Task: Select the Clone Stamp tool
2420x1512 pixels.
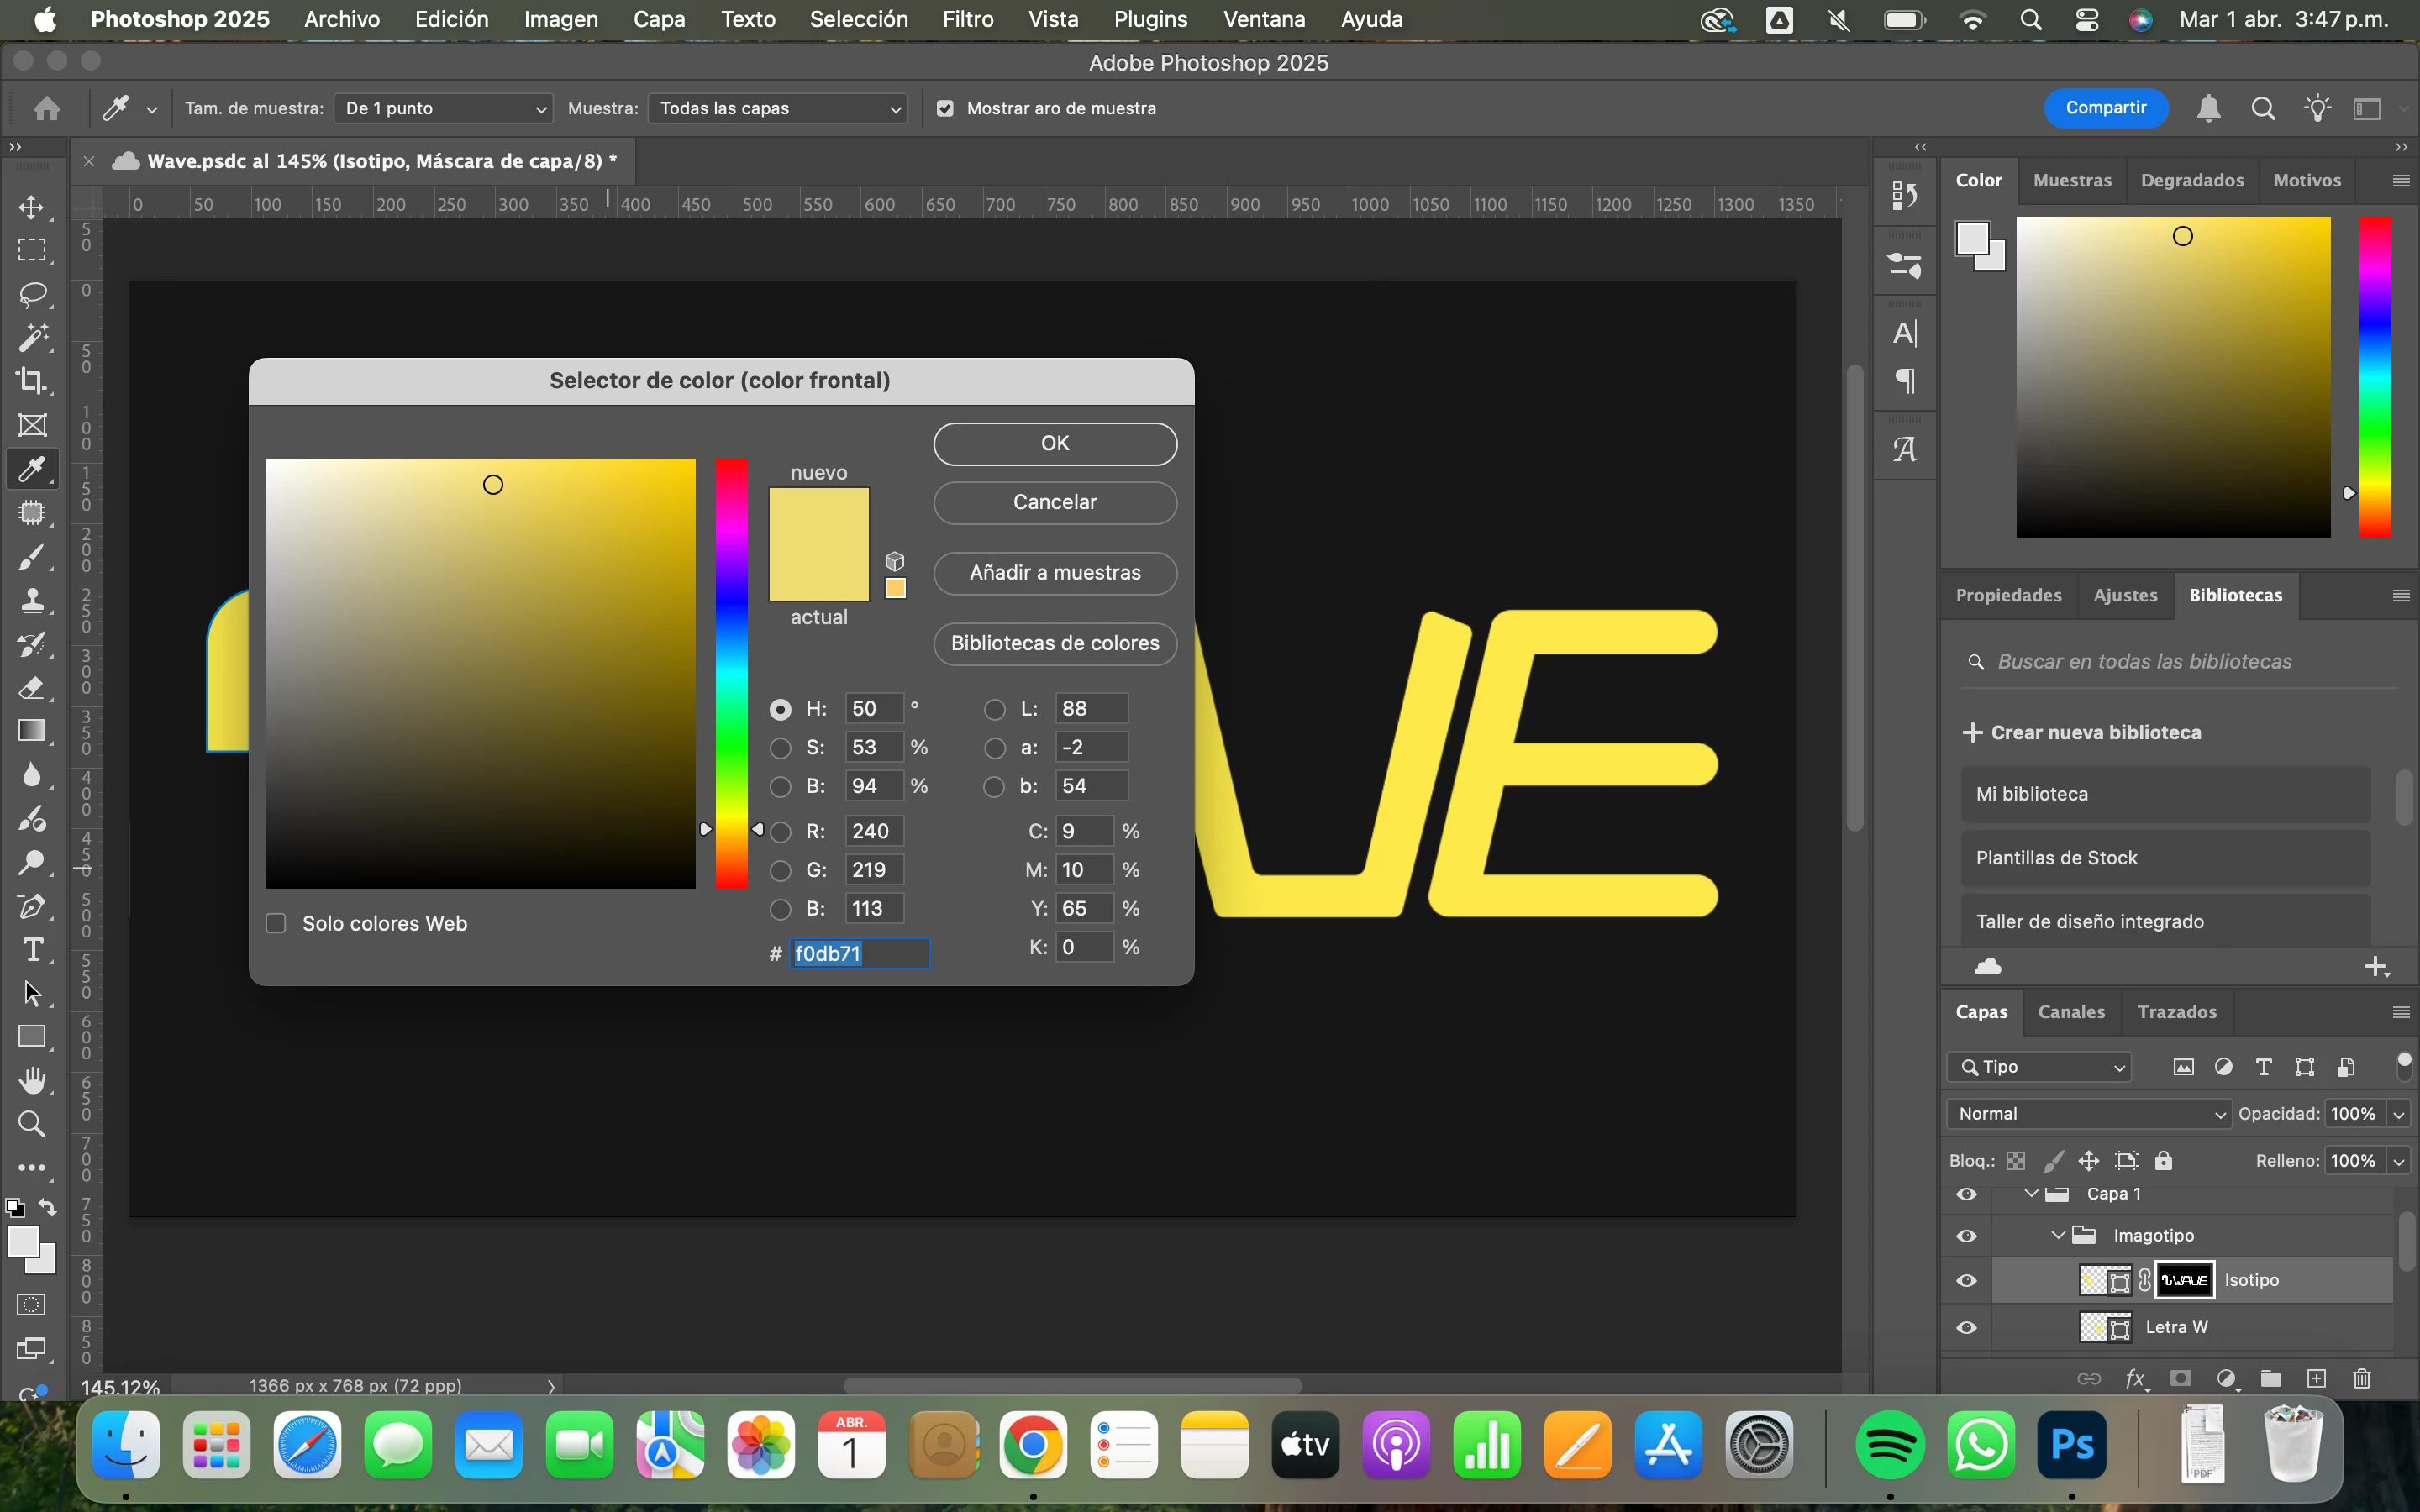Action: pyautogui.click(x=32, y=600)
